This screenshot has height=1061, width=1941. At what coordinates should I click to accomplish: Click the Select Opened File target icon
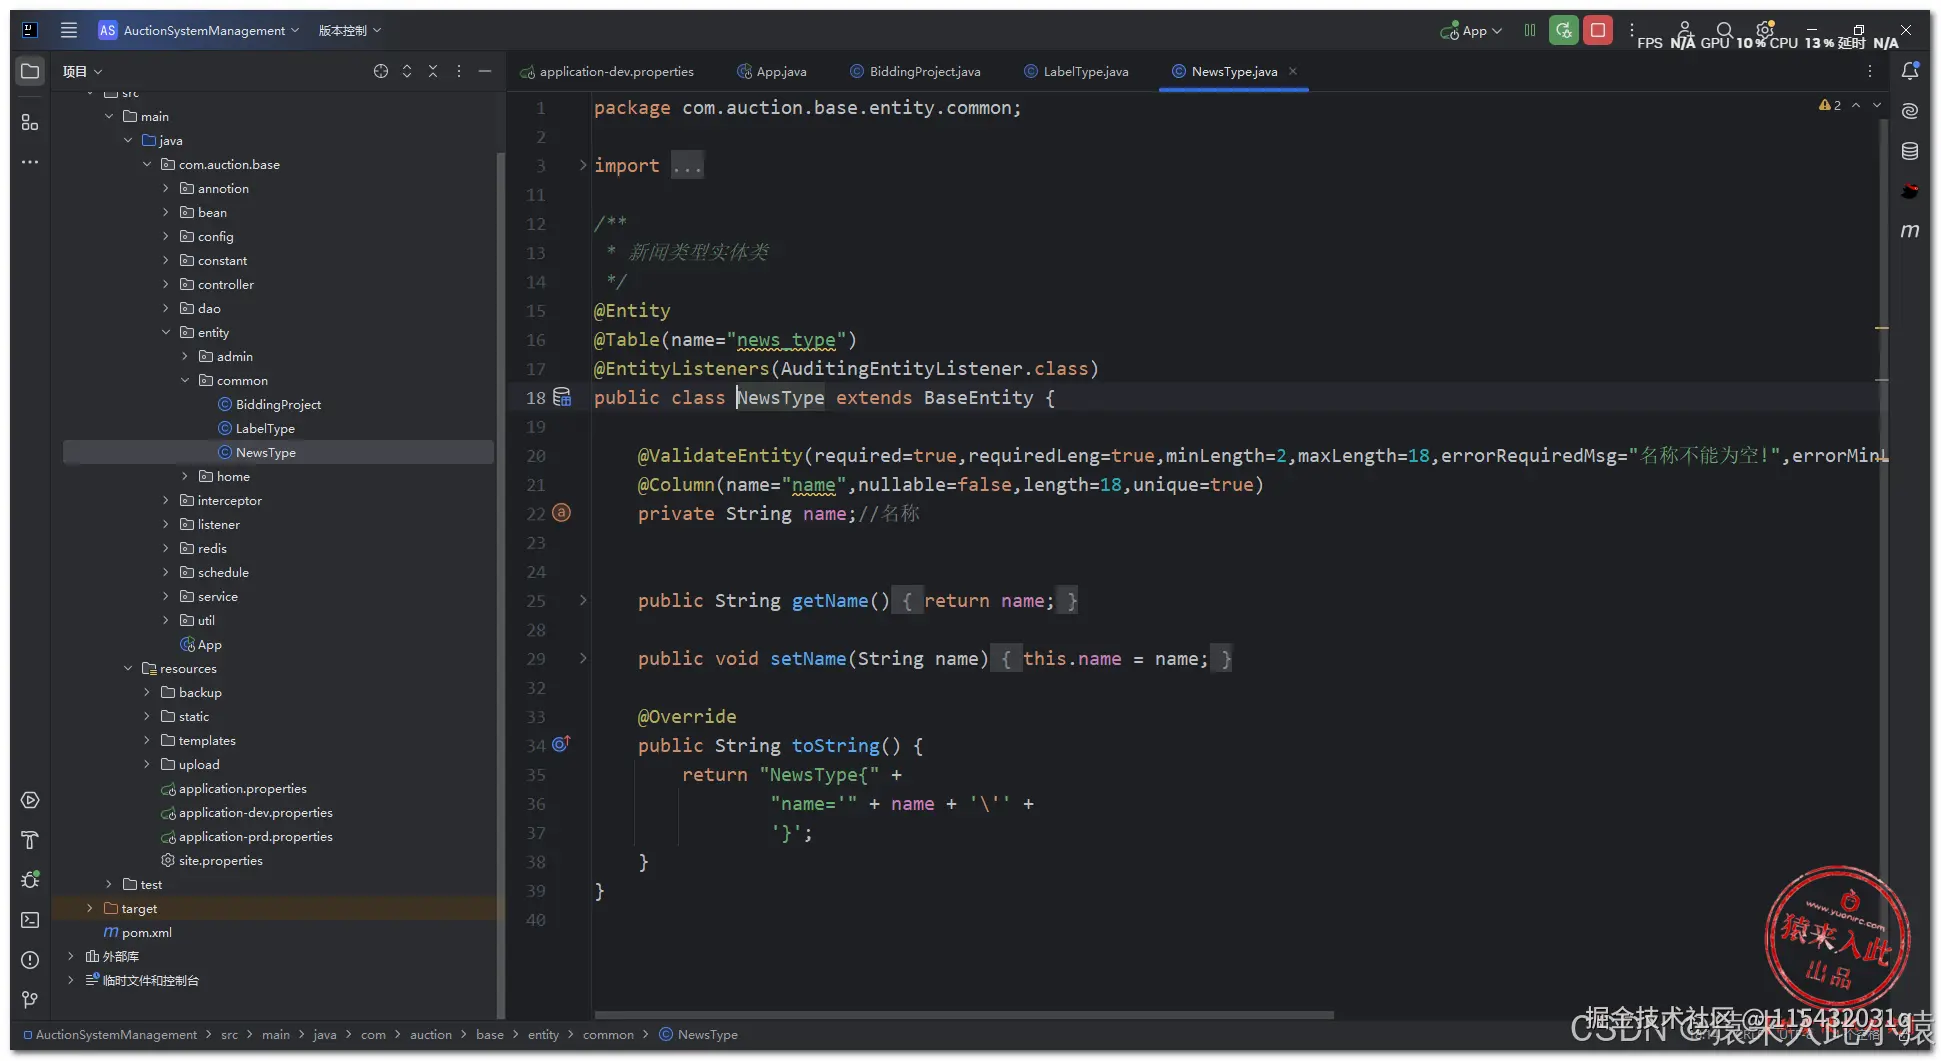[381, 71]
